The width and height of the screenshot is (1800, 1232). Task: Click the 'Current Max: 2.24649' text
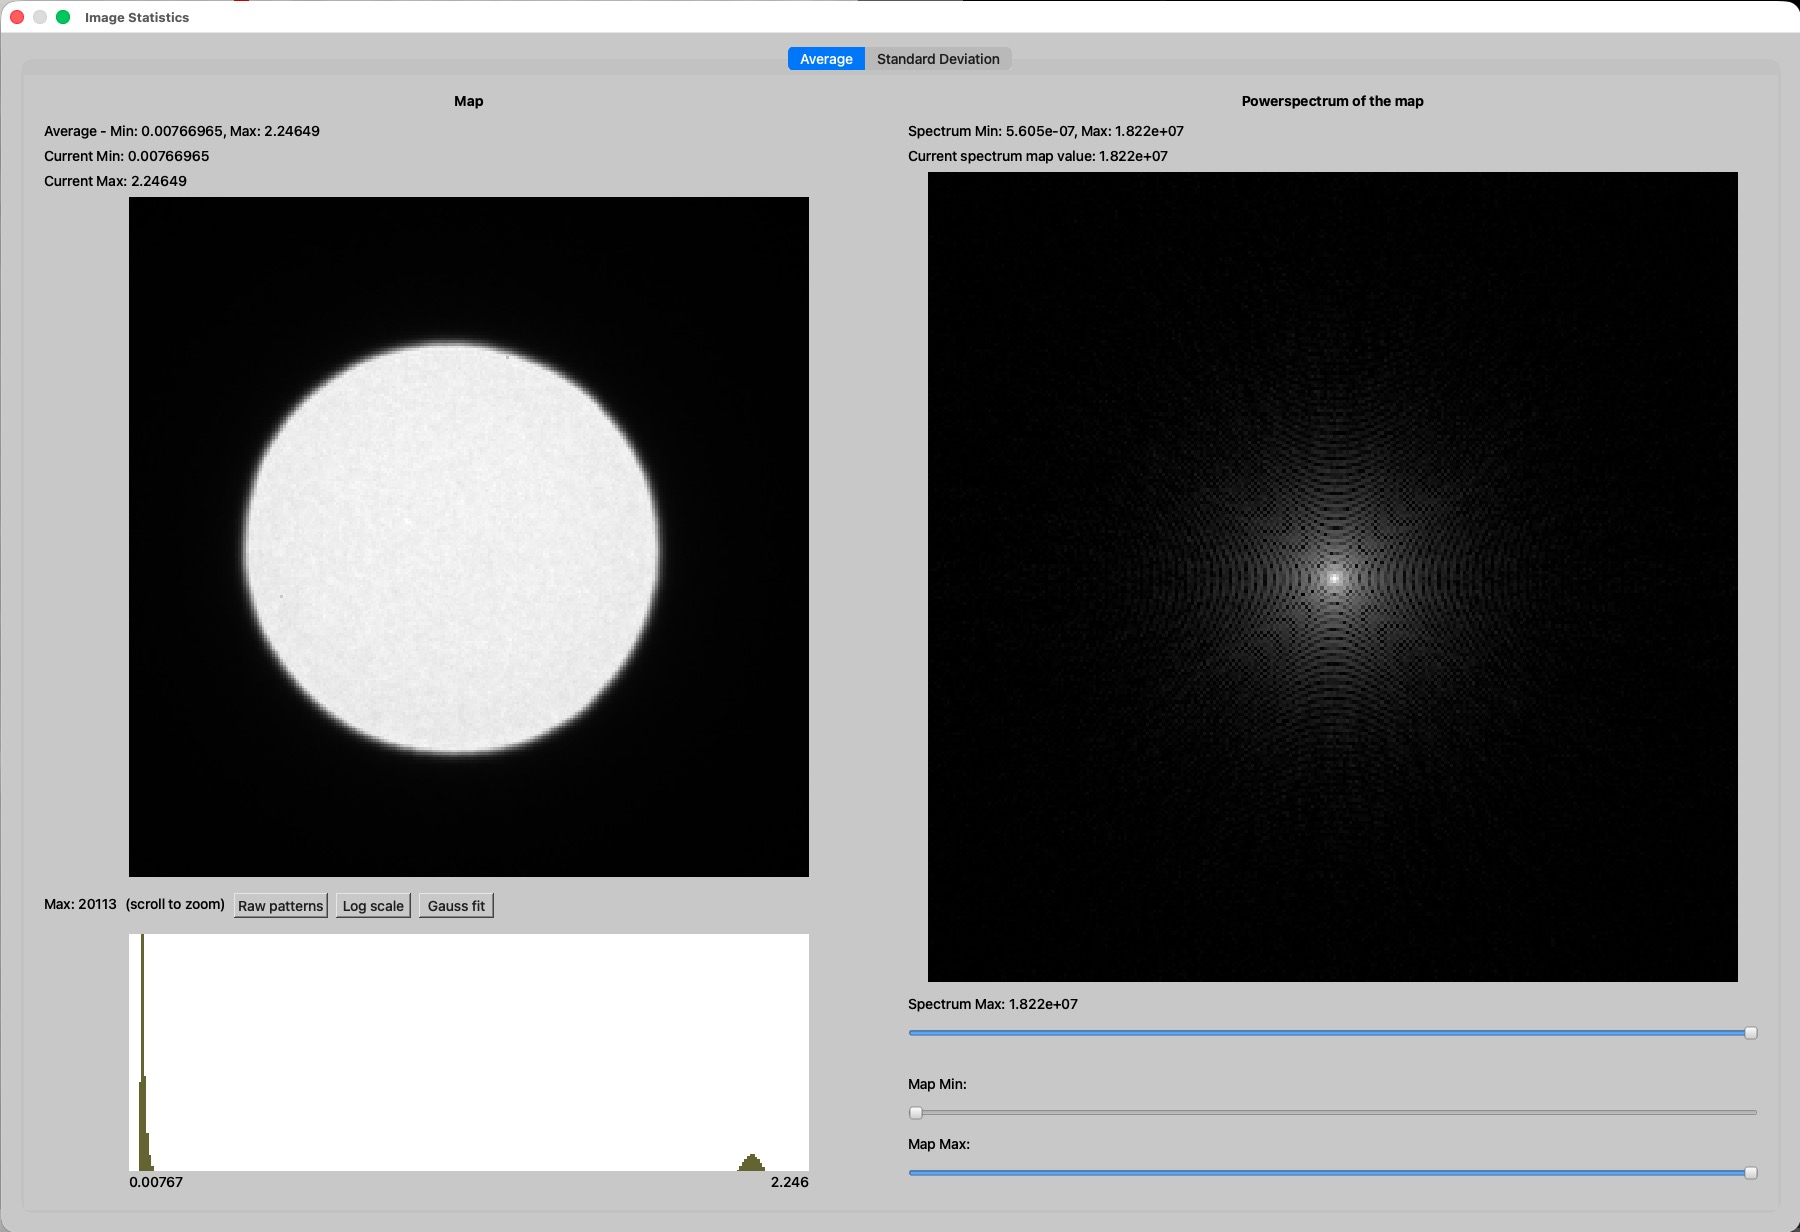click(x=115, y=181)
